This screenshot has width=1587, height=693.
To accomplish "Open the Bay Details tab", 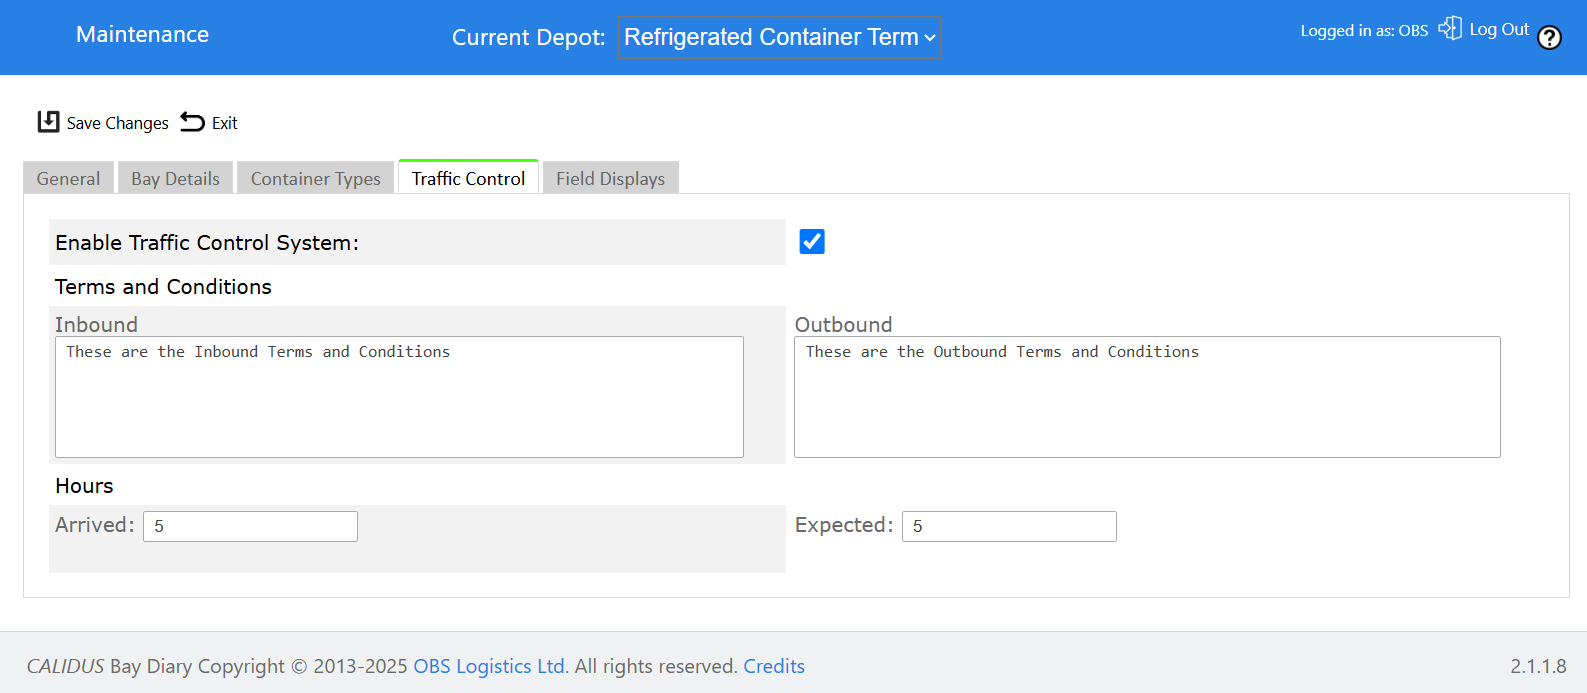I will (175, 178).
